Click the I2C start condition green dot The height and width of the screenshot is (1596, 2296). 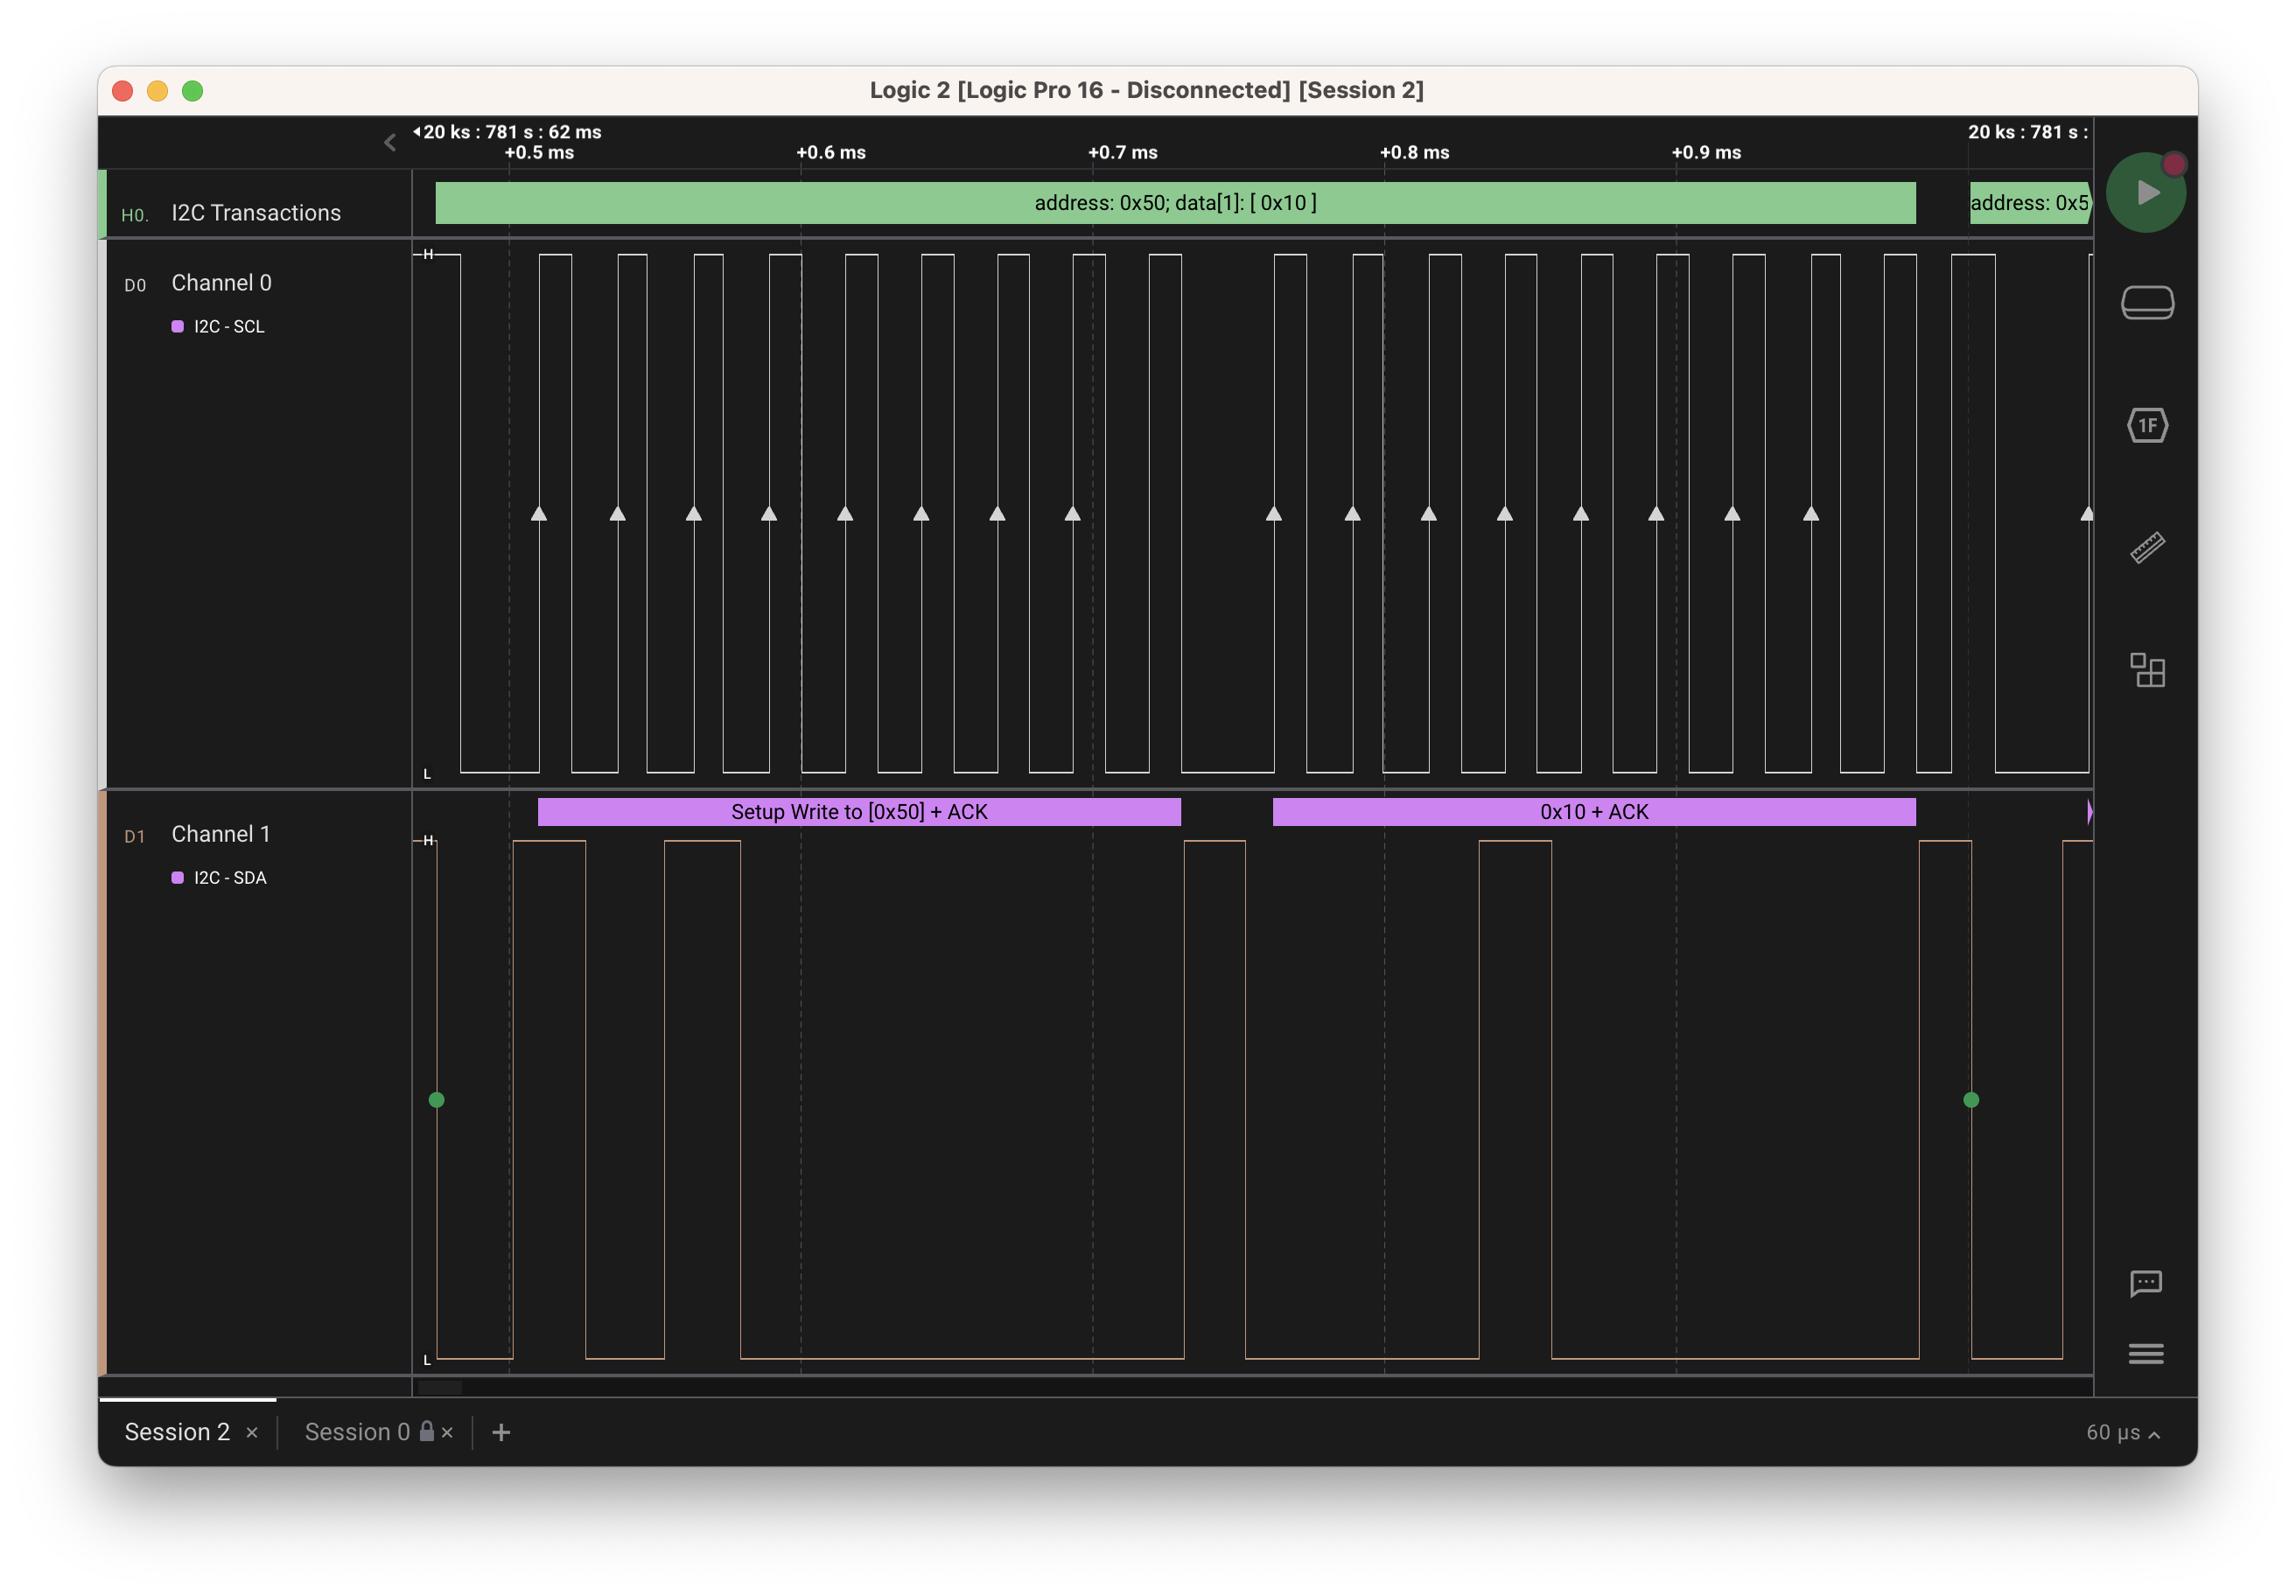point(436,1100)
